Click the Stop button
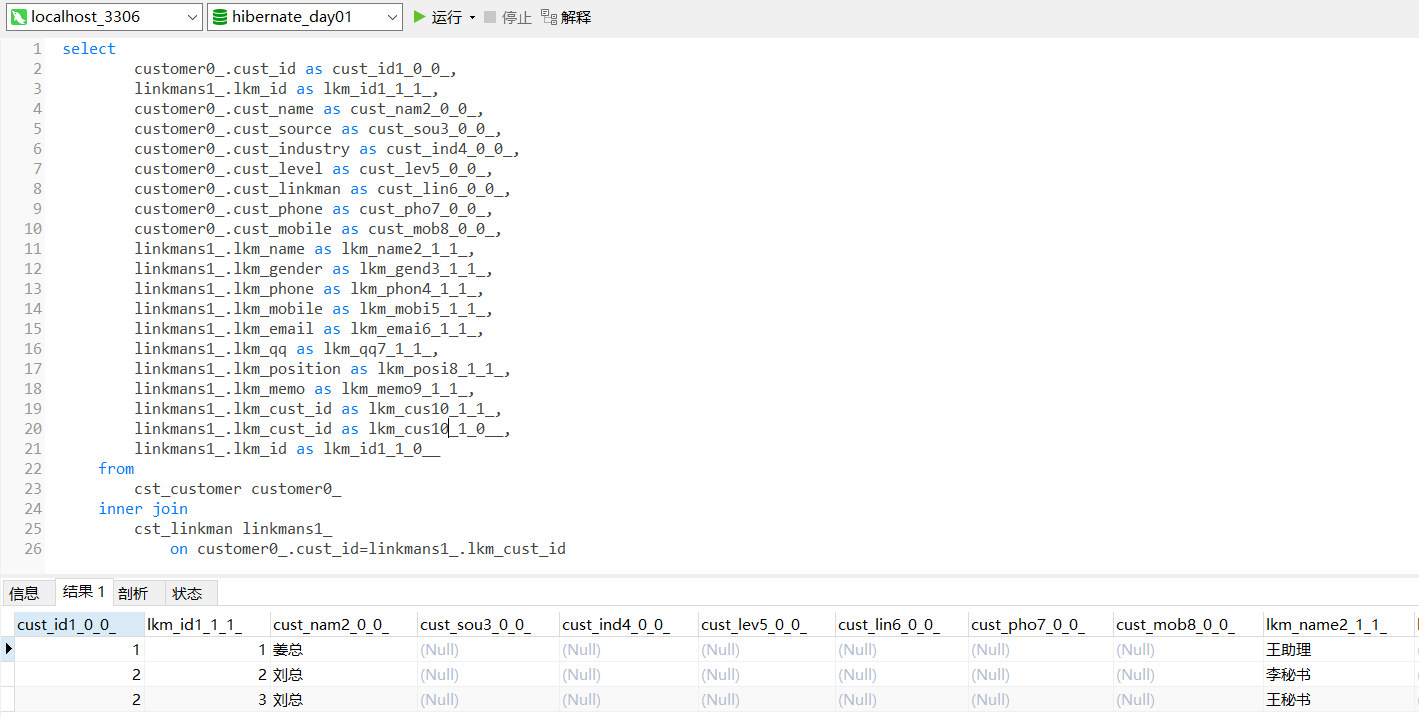This screenshot has width=1419, height=718. tap(508, 17)
